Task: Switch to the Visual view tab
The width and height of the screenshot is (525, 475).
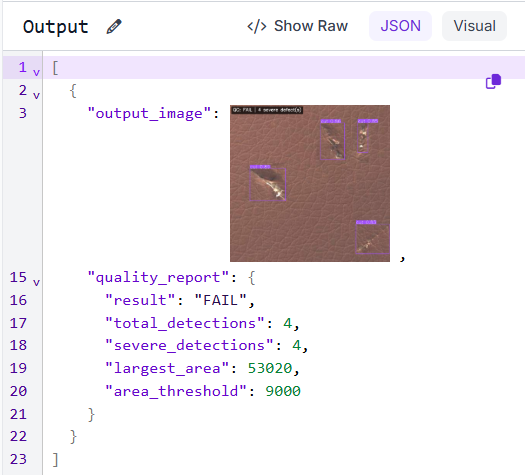Action: 474,26
